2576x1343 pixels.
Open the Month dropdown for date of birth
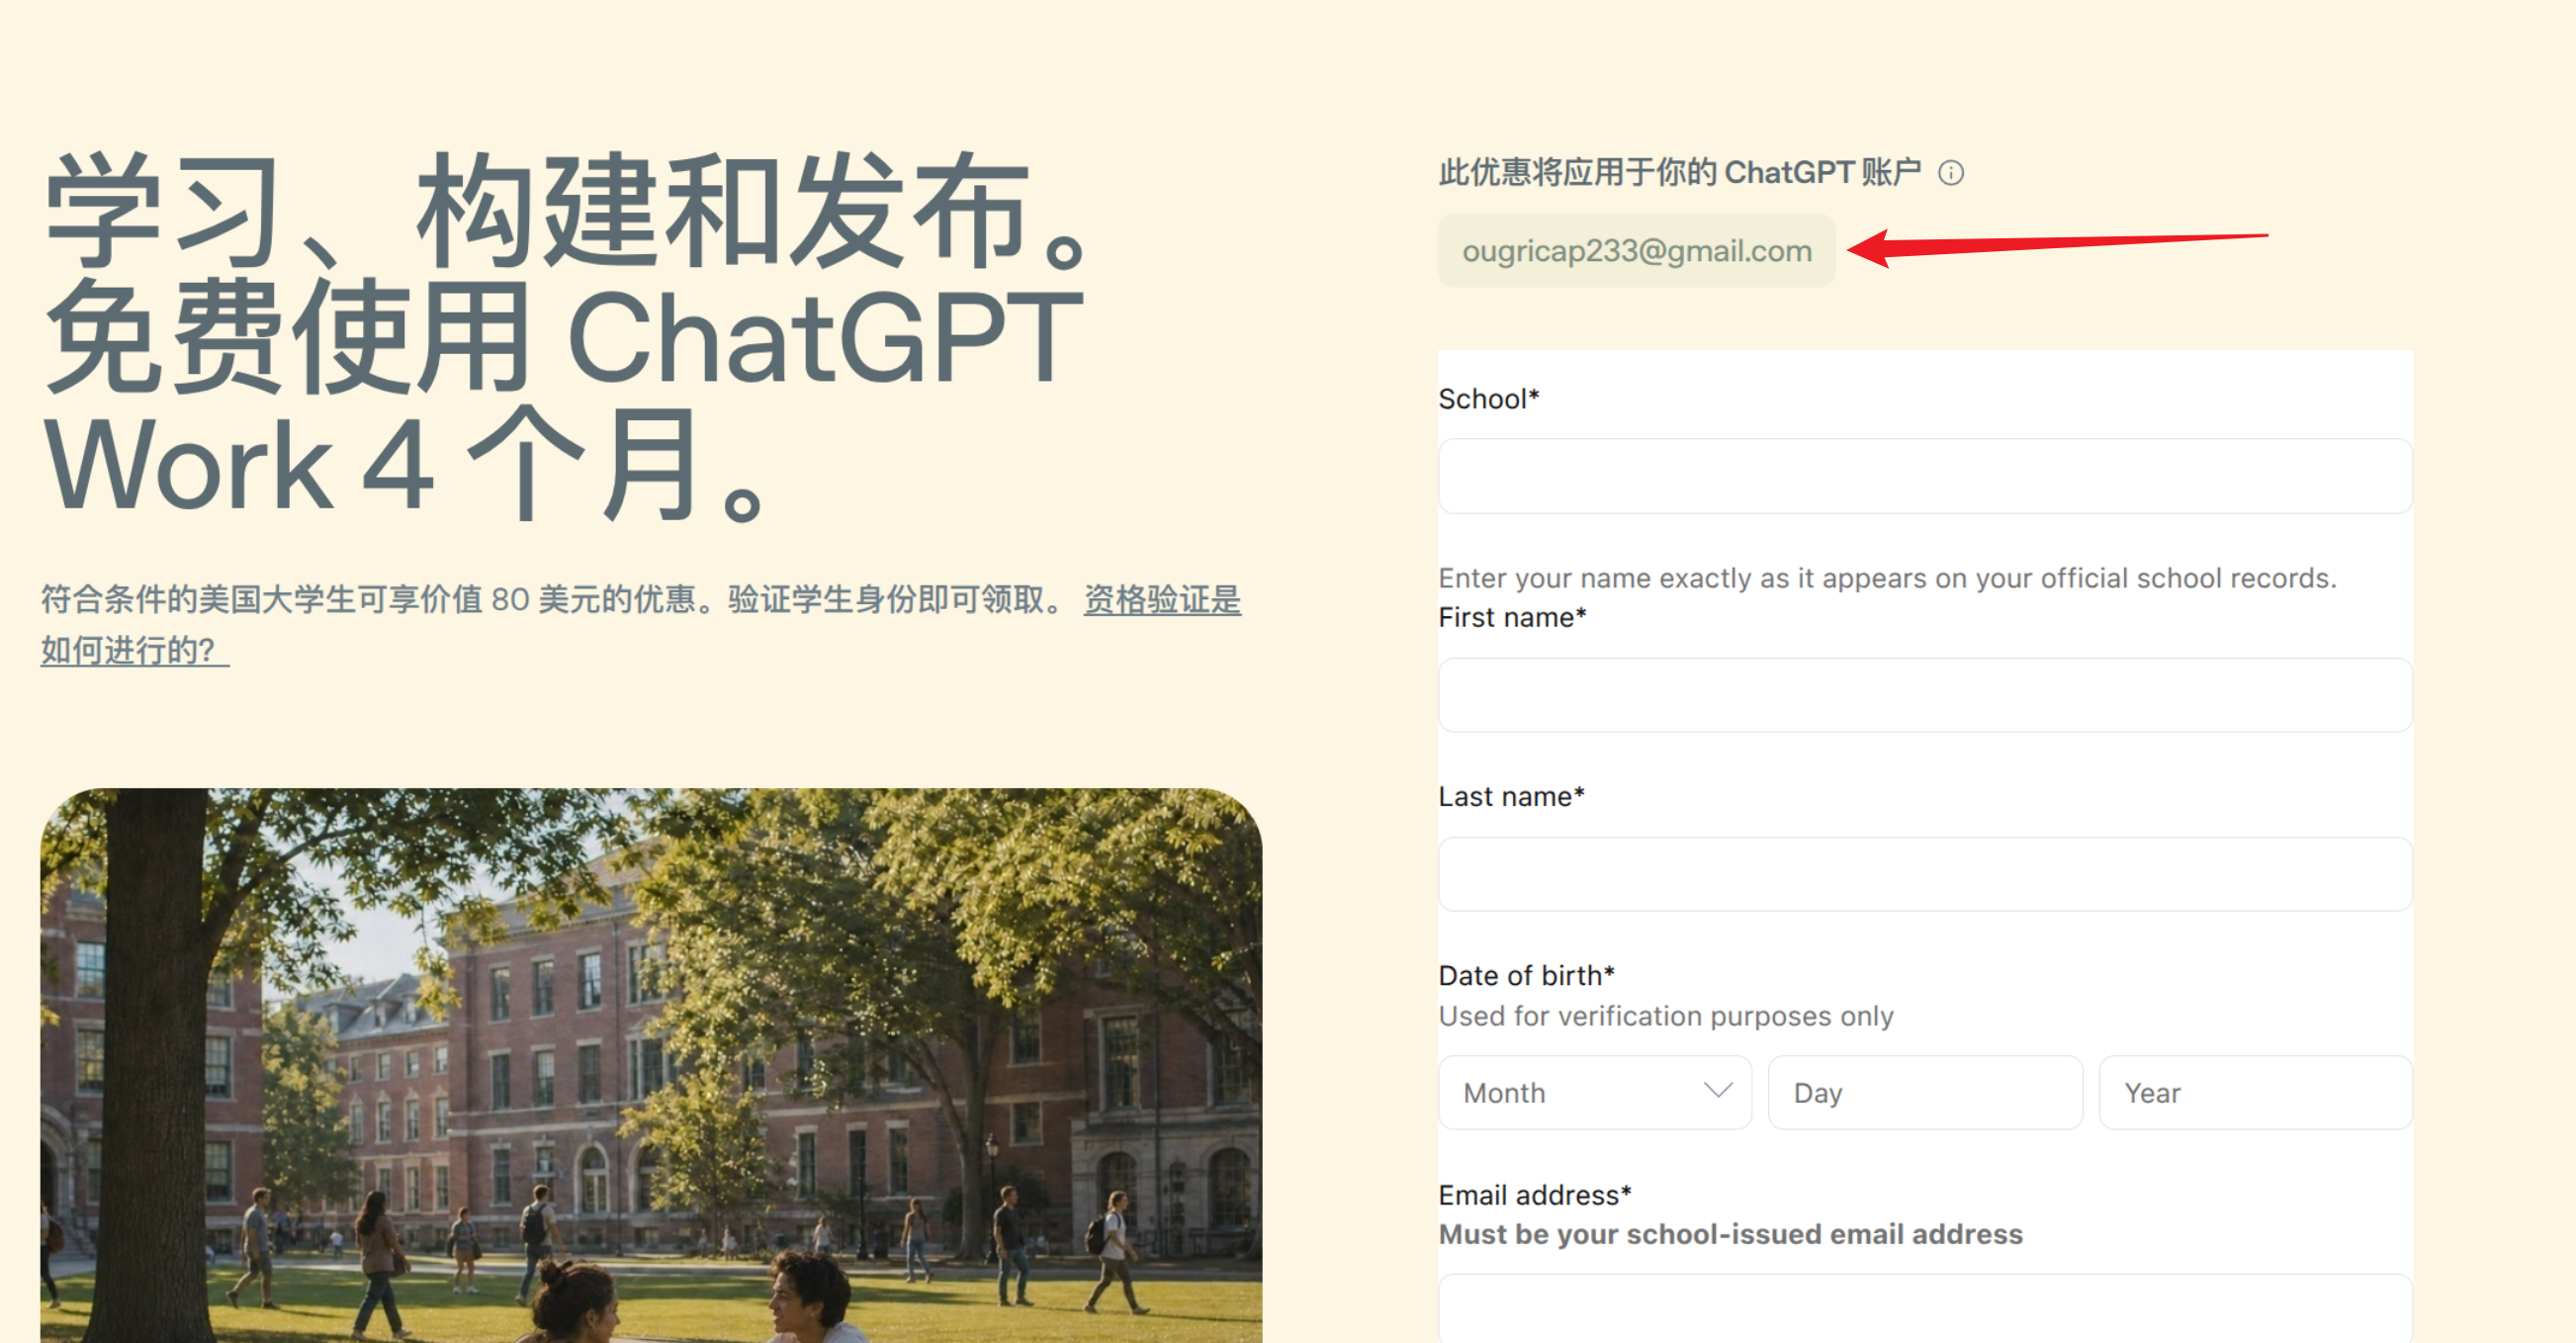point(1595,1093)
